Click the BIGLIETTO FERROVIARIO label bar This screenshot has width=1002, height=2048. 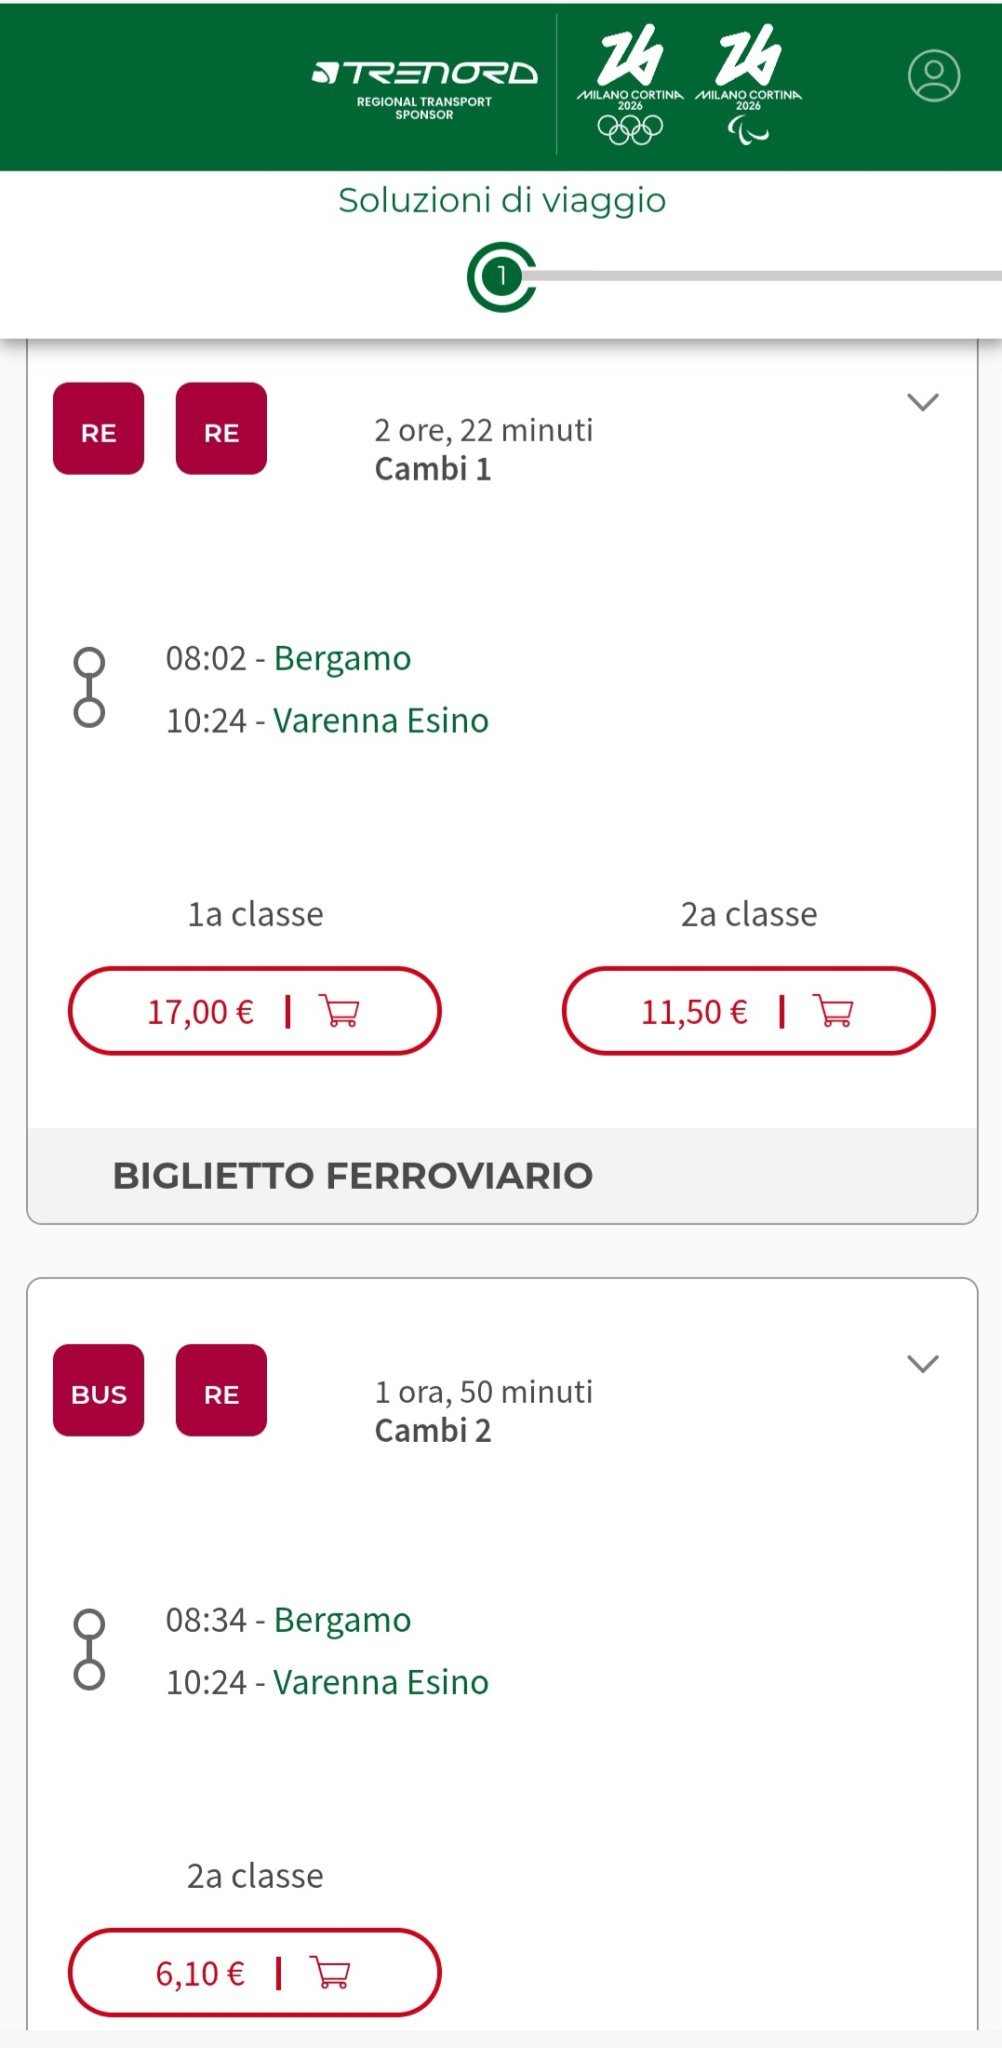point(502,1176)
